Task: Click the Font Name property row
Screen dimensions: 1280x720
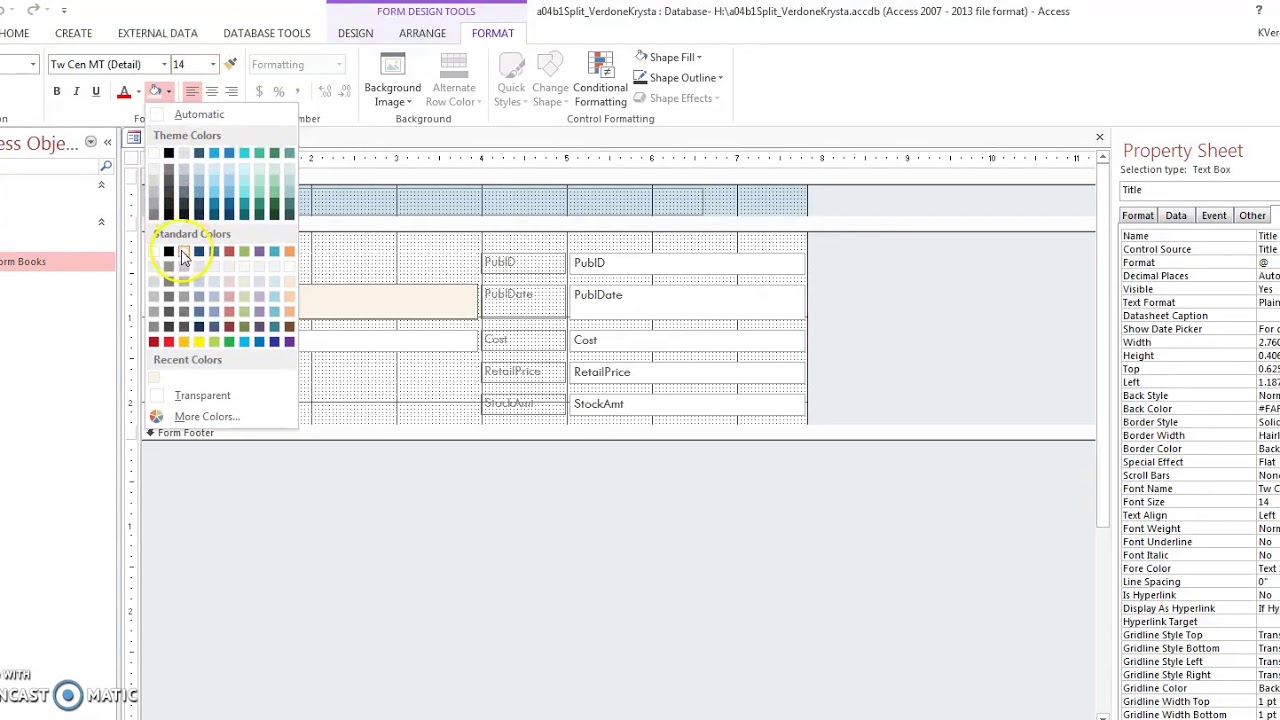Action: [1200, 489]
